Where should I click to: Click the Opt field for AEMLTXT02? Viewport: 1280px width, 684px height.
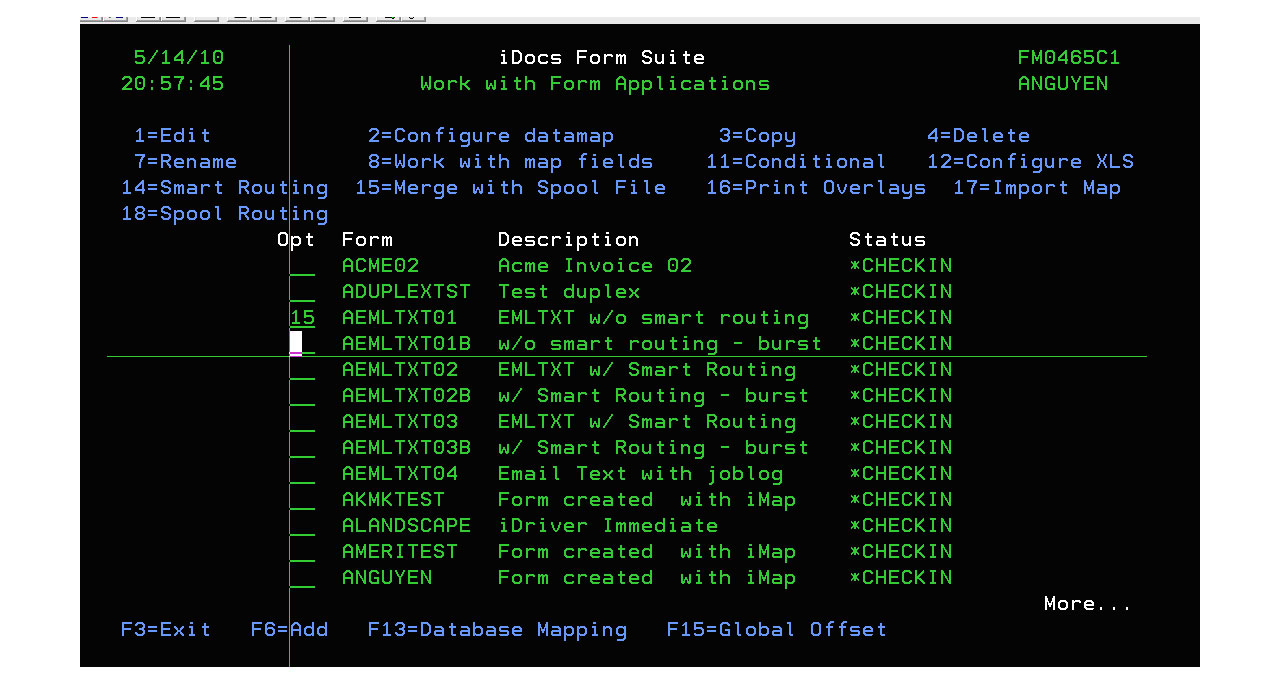point(302,371)
